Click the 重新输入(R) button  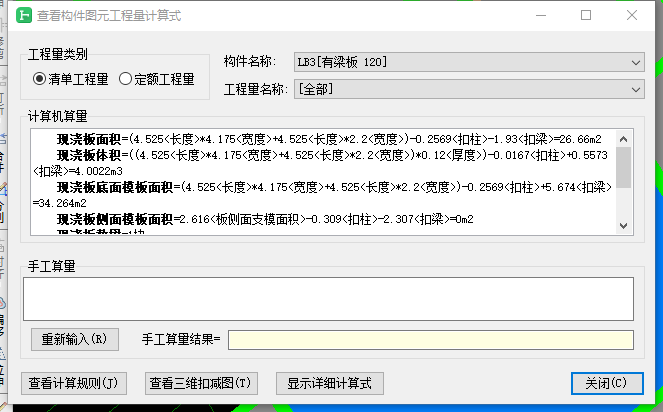click(75, 339)
